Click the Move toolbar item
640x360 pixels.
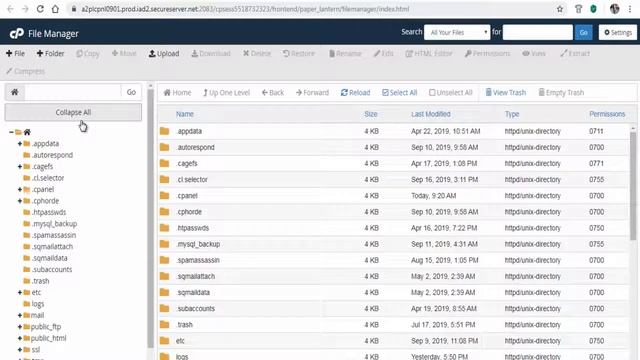coord(124,53)
